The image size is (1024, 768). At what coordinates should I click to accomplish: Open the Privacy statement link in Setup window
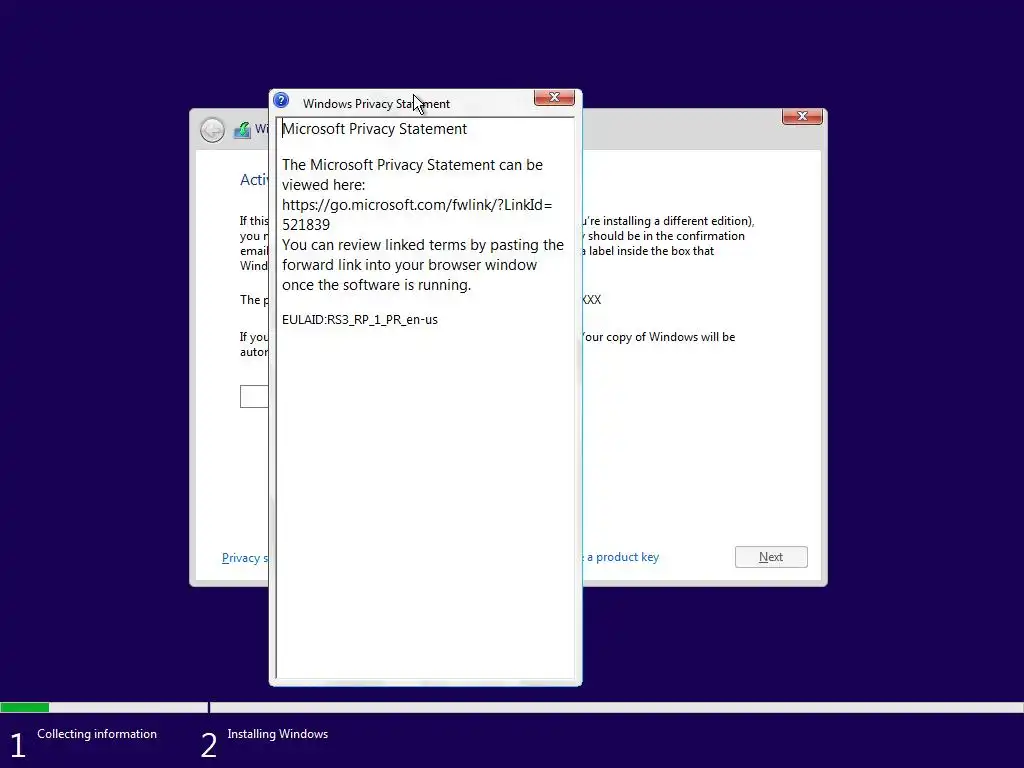click(245, 558)
